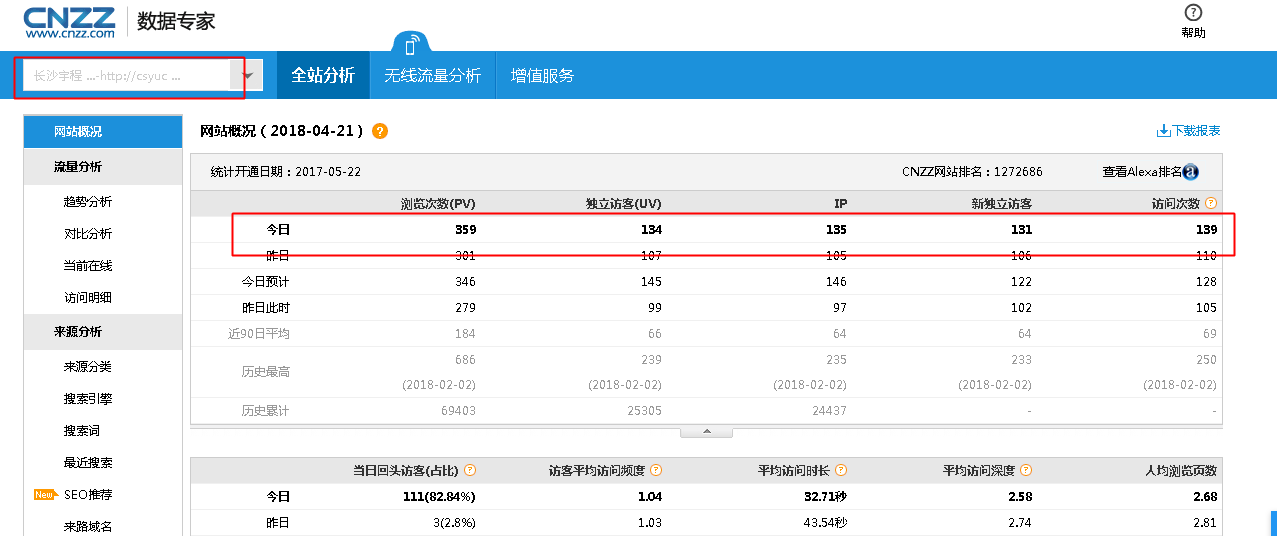Click help icon beside 平均访问深度
This screenshot has width=1277, height=536.
1026,470
